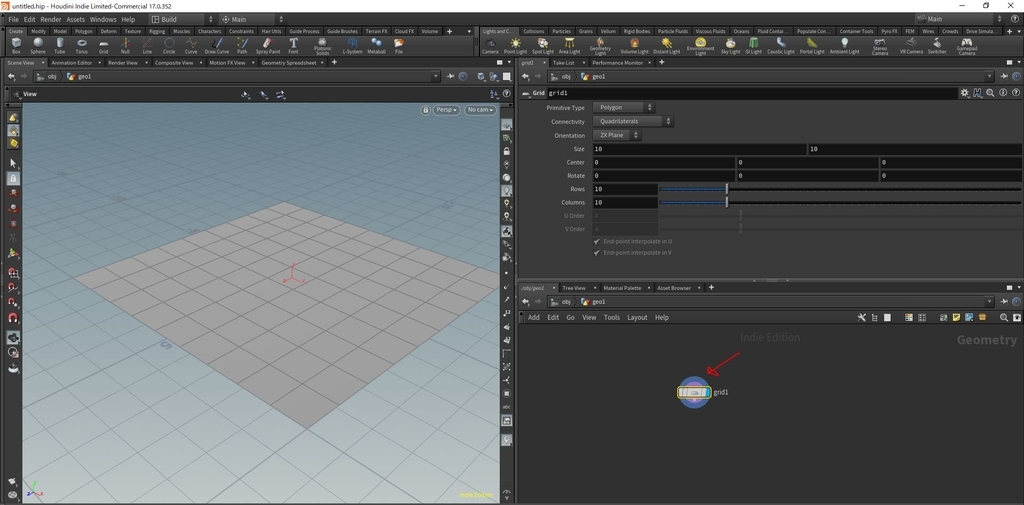Adjust the Rows slider handle
This screenshot has width=1024, height=505.
point(727,189)
